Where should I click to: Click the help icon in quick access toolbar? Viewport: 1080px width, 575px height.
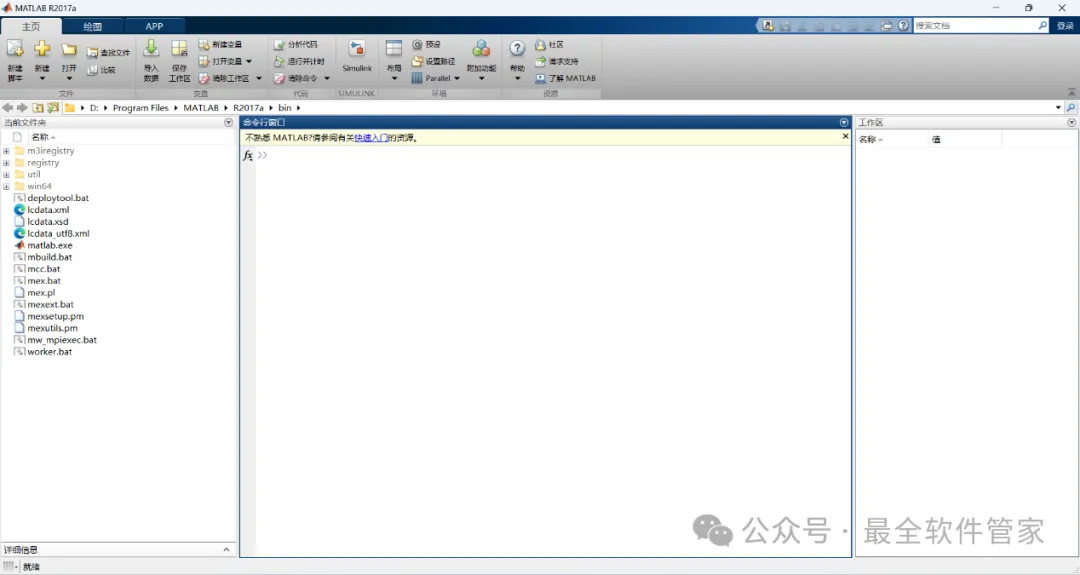(904, 25)
